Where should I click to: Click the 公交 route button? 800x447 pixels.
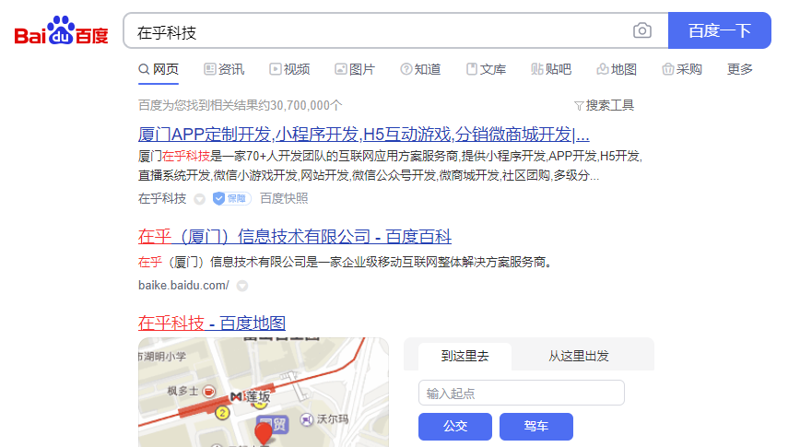point(455,426)
